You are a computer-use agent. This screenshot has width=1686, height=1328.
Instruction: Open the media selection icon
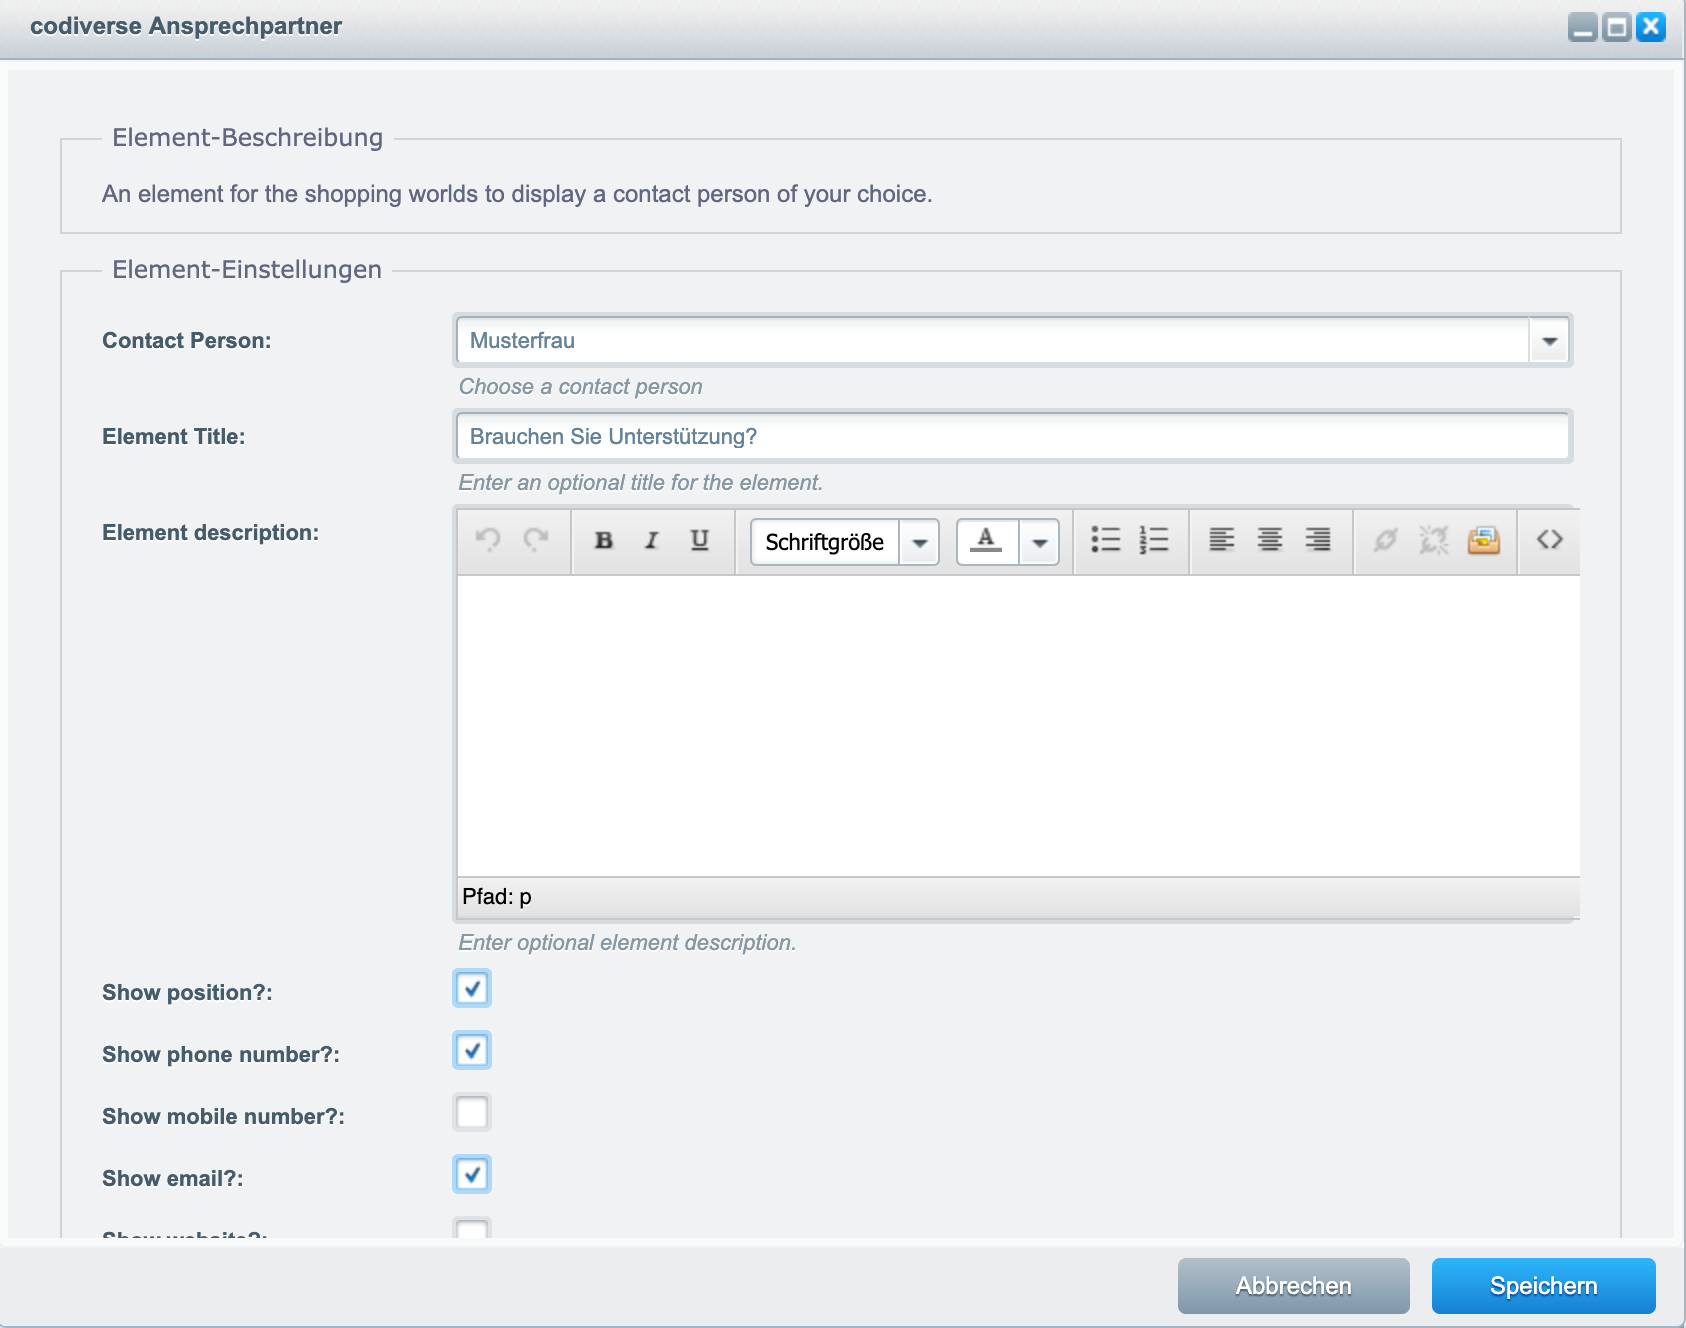1484,540
